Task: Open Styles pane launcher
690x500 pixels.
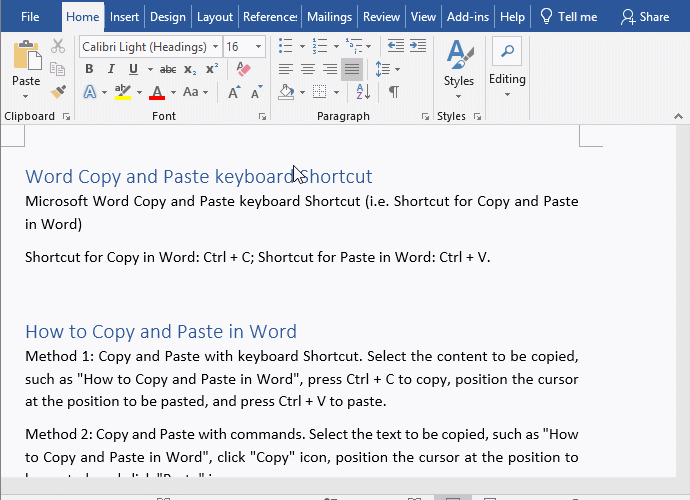Action: (x=477, y=116)
